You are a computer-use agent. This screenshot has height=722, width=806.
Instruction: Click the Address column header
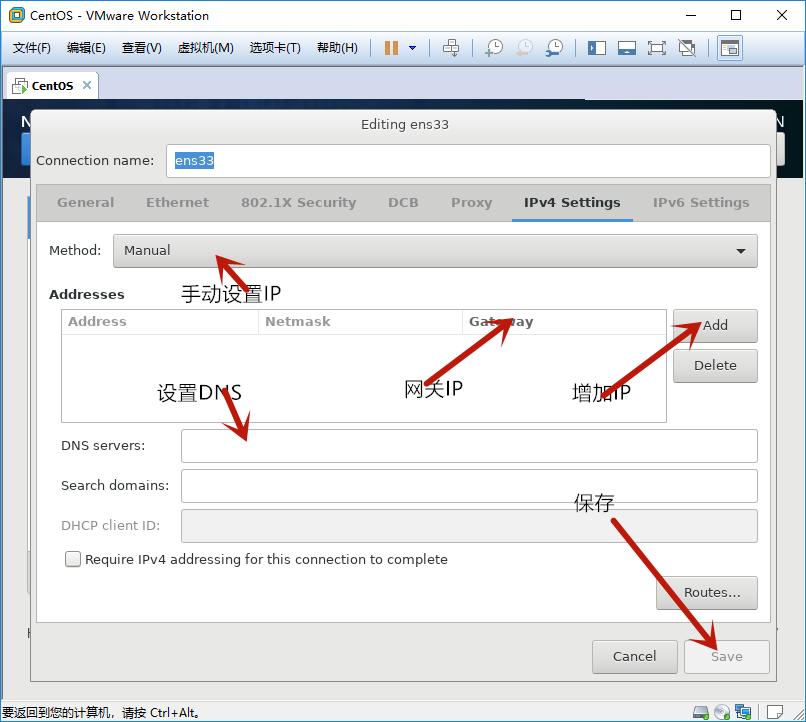point(160,322)
